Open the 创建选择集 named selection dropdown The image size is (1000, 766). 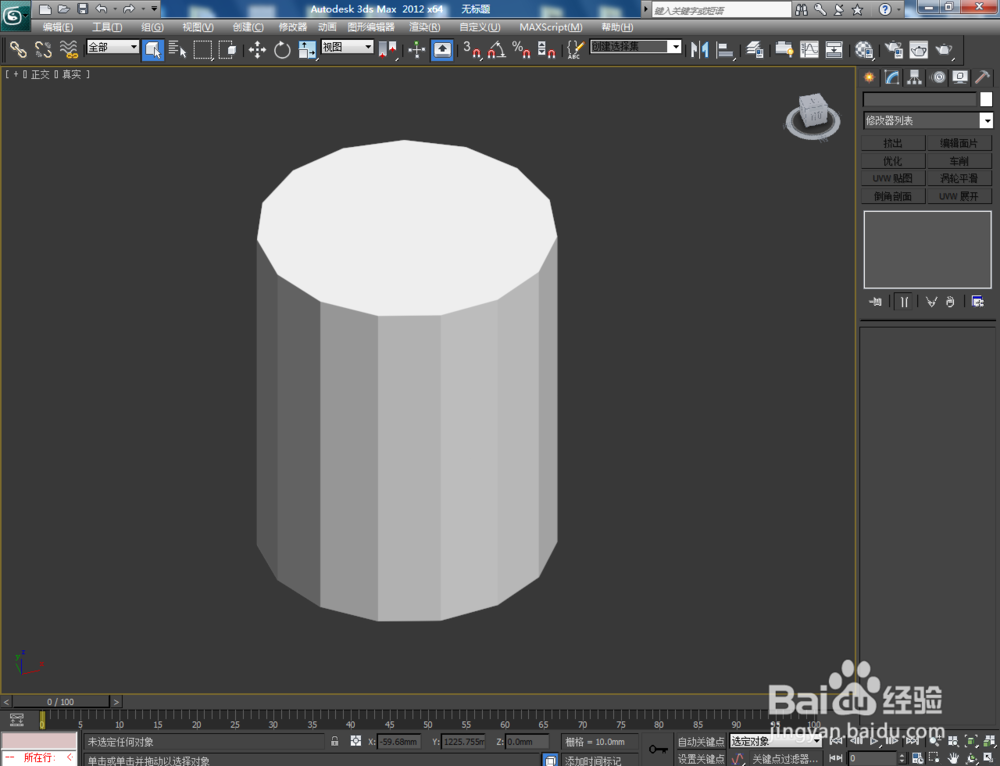[x=636, y=47]
